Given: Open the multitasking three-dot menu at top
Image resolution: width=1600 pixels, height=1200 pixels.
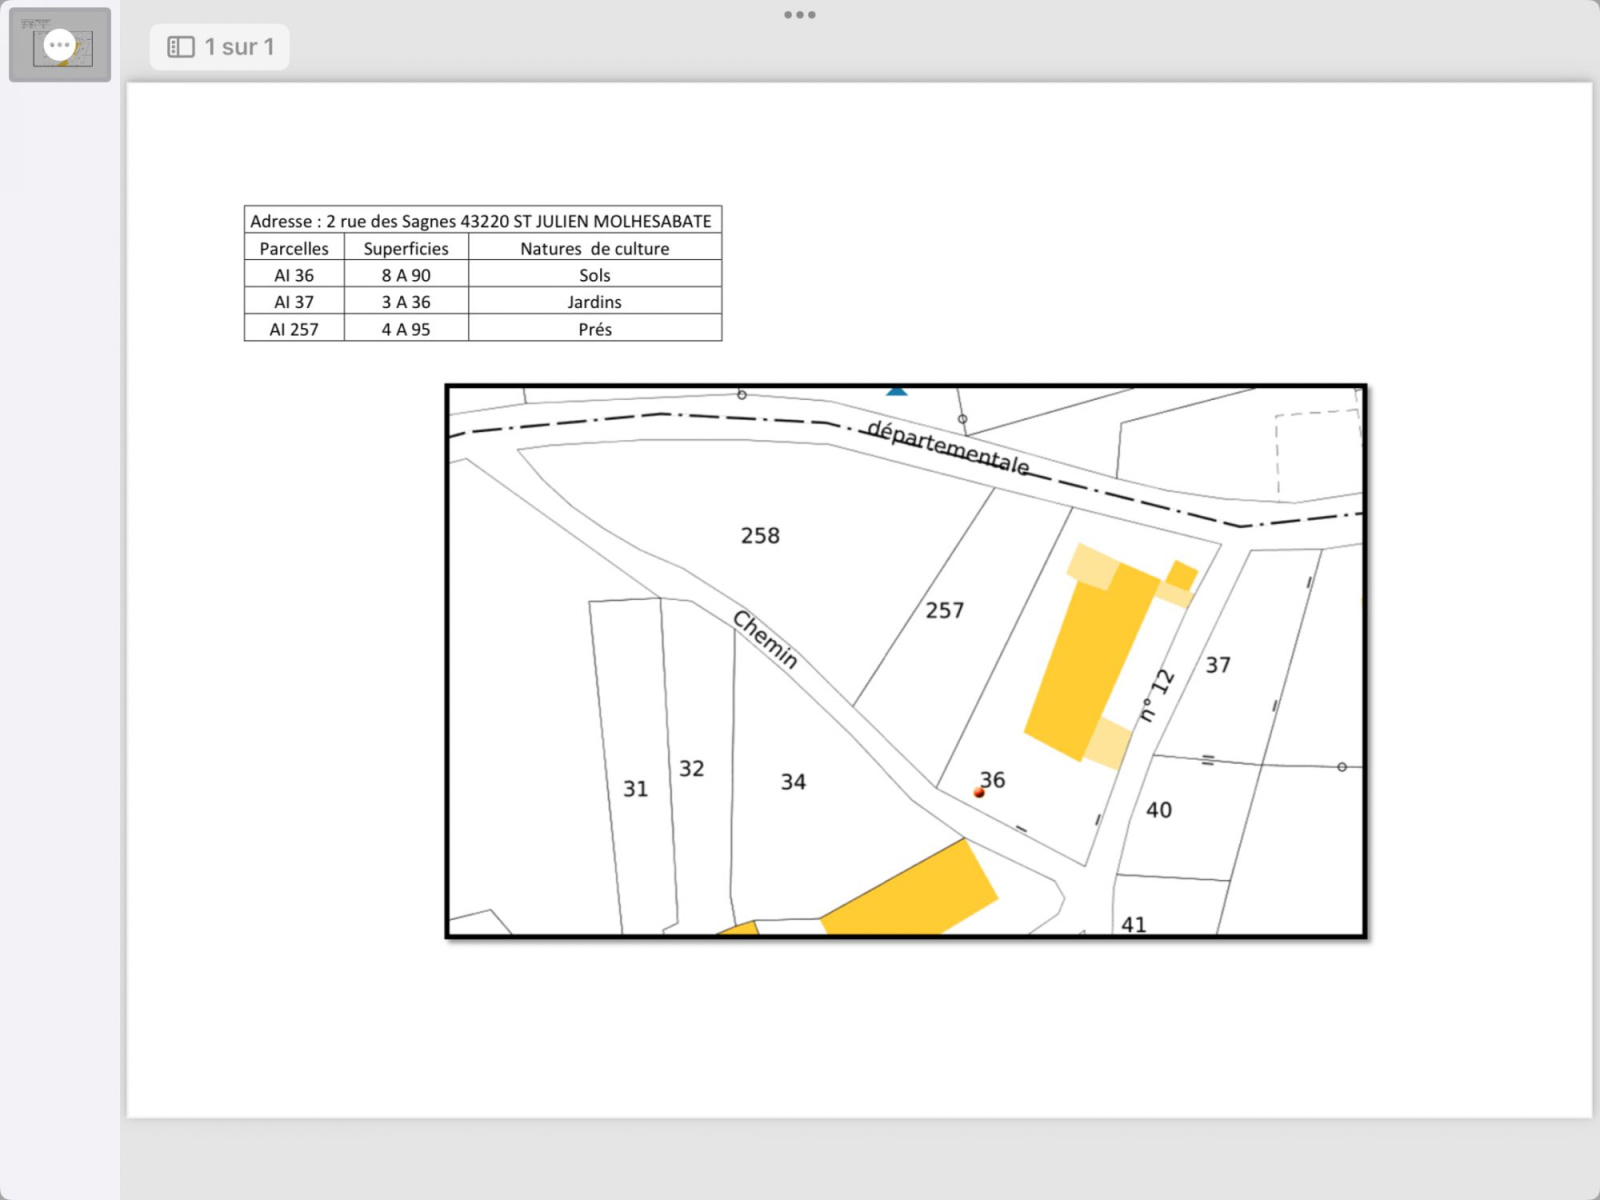Looking at the screenshot, I should (800, 15).
